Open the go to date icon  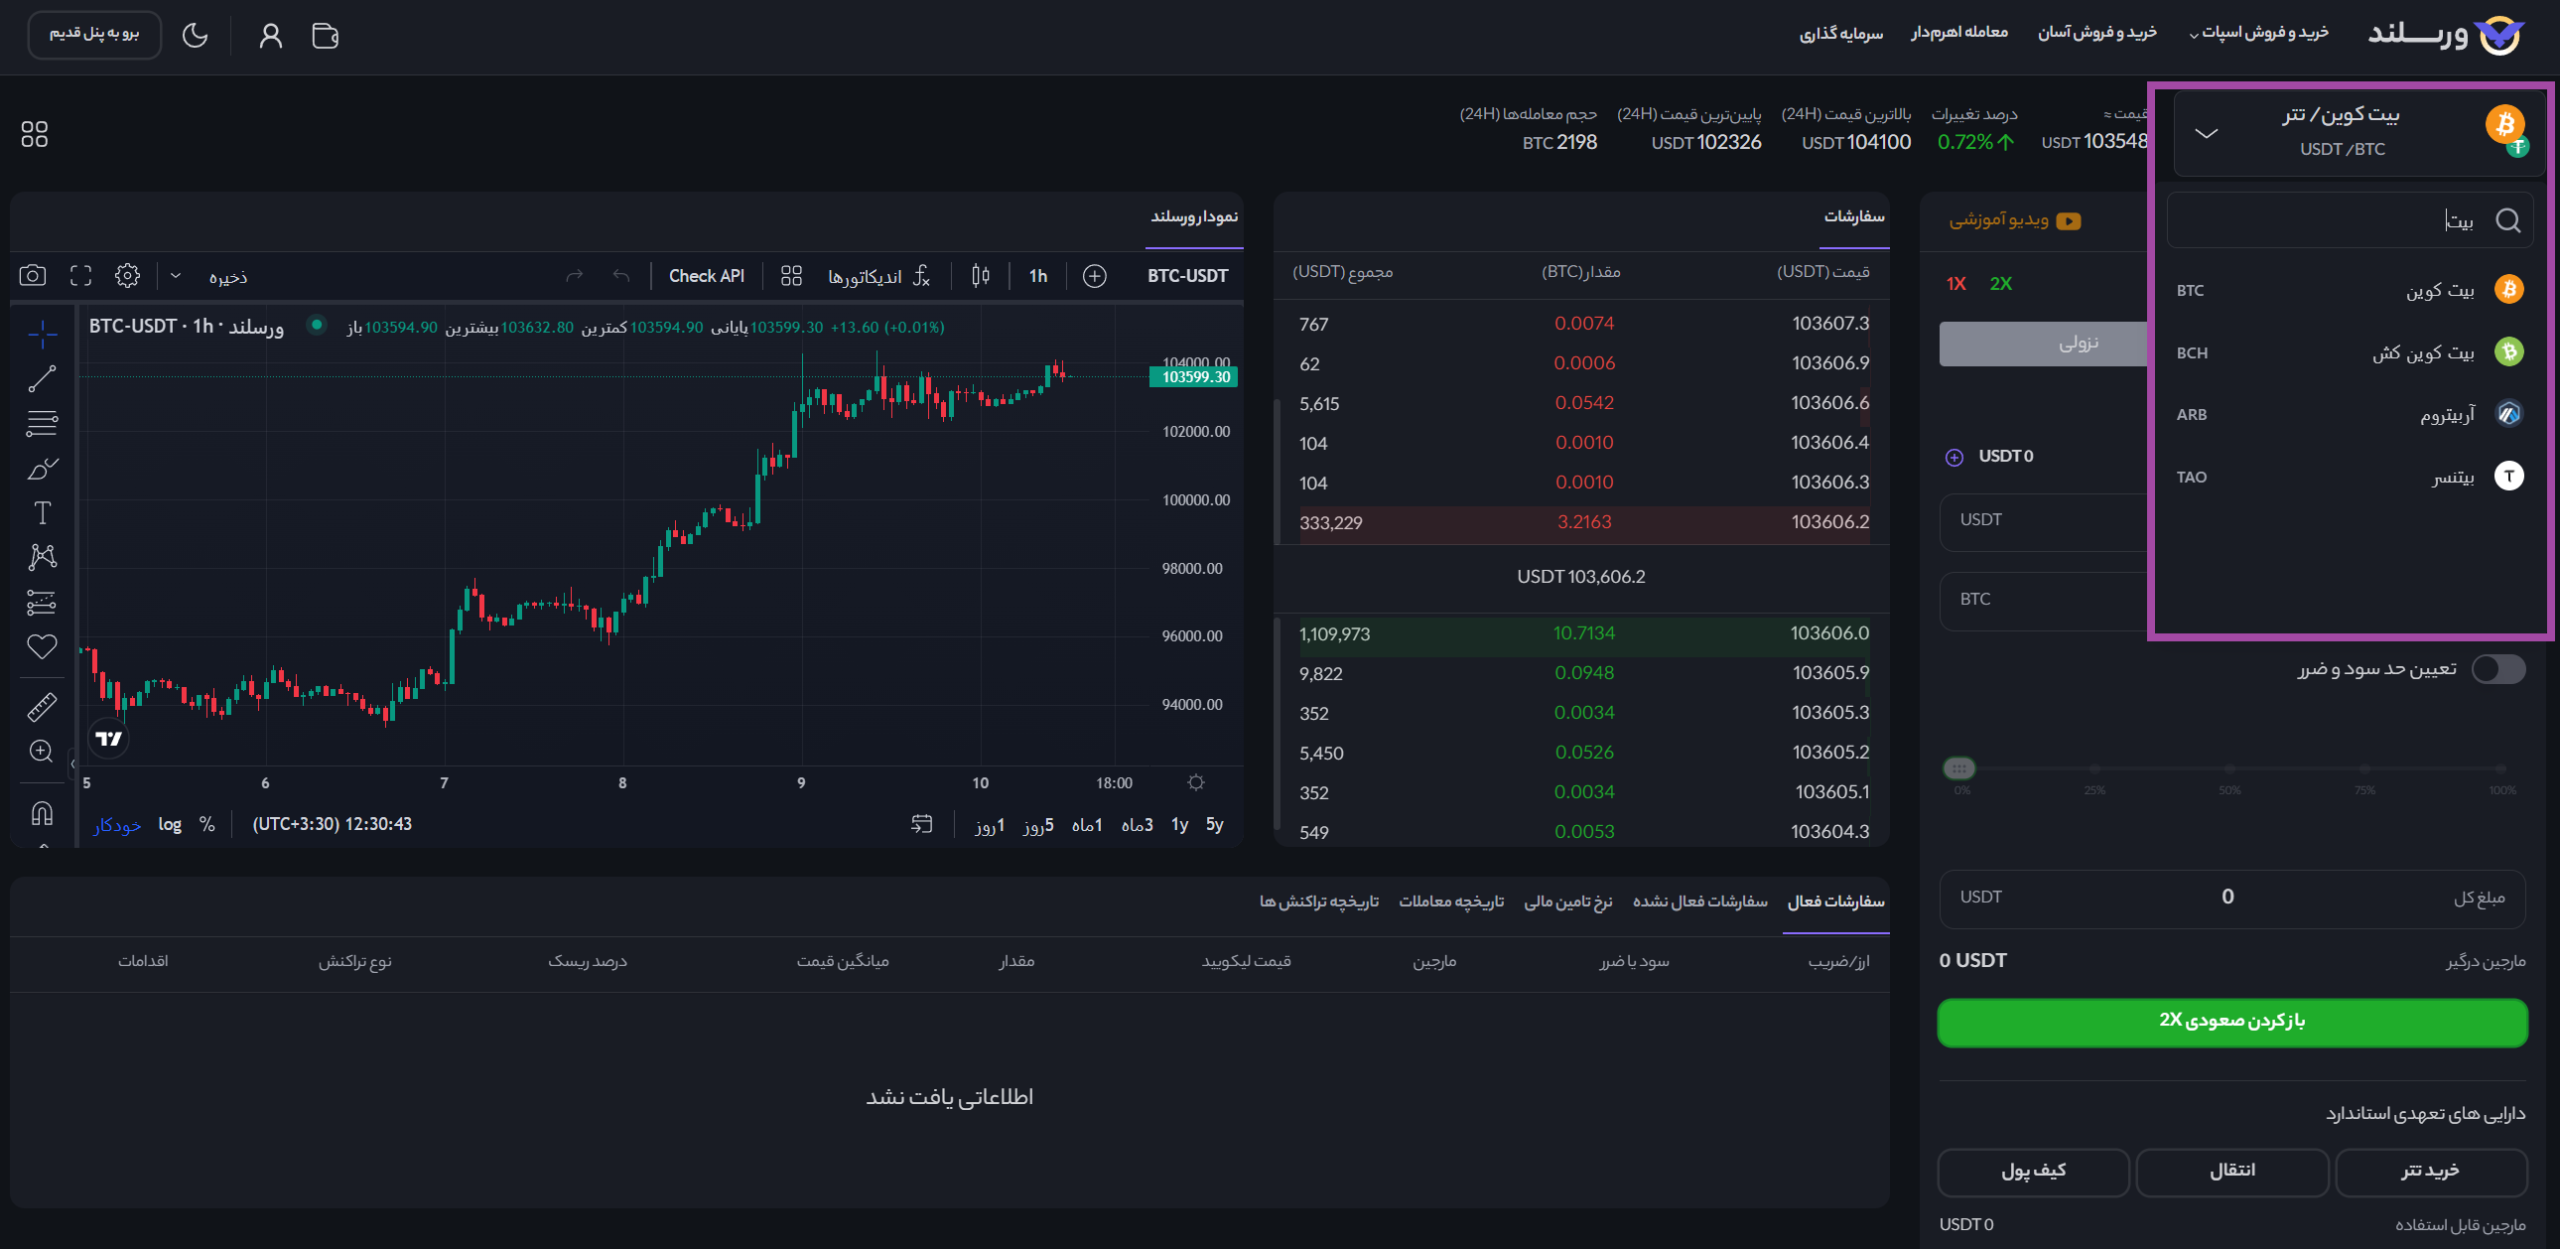tap(922, 824)
